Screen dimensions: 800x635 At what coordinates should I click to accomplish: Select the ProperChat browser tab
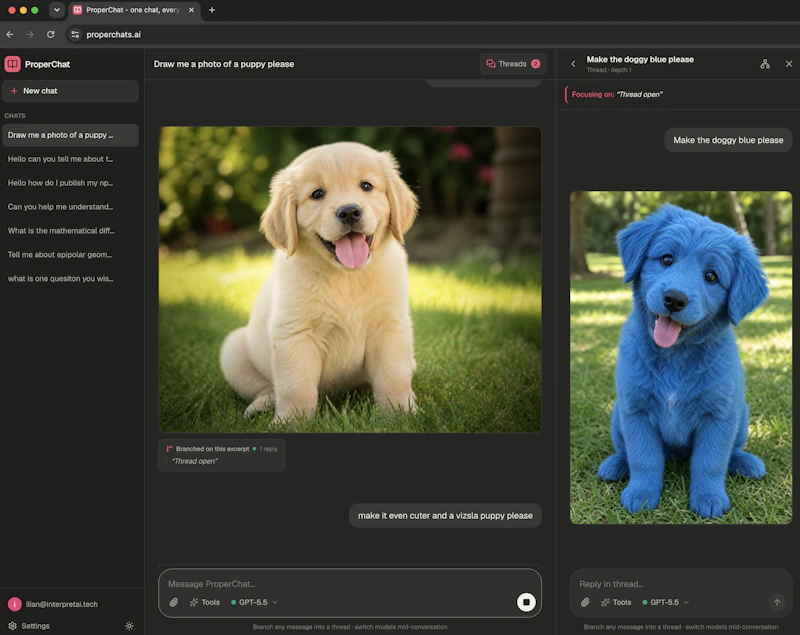coord(134,10)
